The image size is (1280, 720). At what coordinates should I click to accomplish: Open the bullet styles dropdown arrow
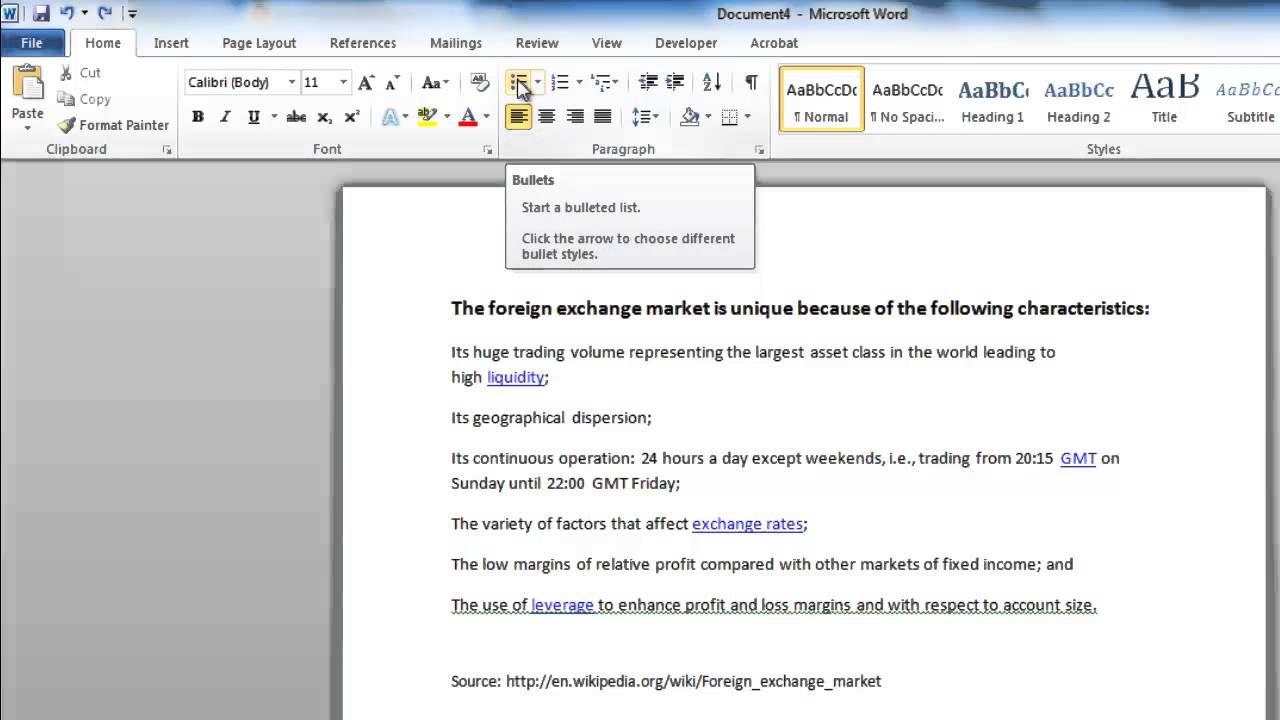(538, 83)
